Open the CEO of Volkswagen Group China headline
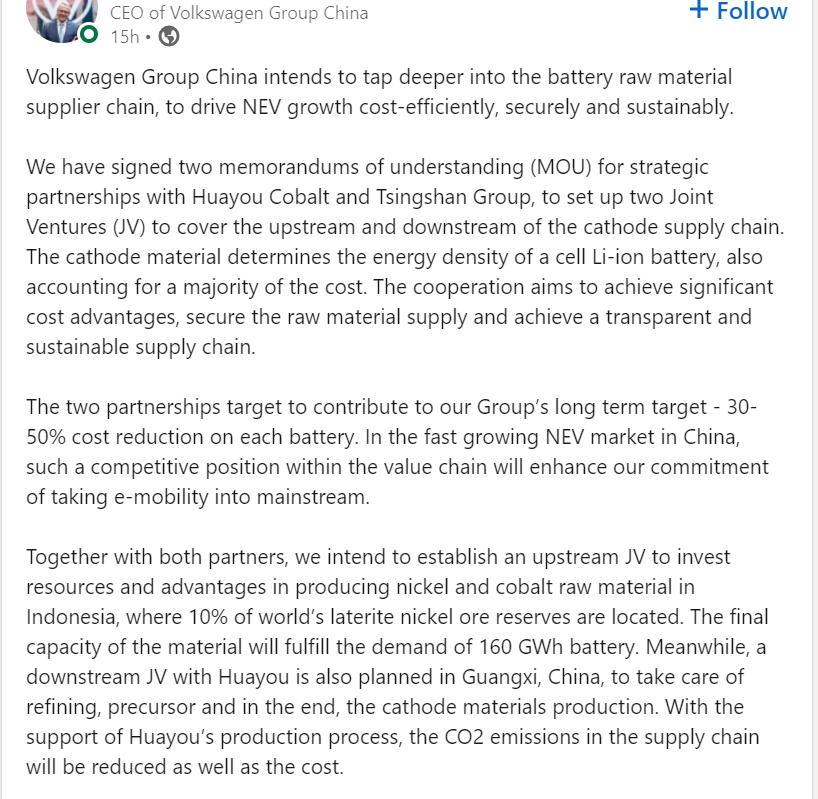This screenshot has width=818, height=799. 239,13
